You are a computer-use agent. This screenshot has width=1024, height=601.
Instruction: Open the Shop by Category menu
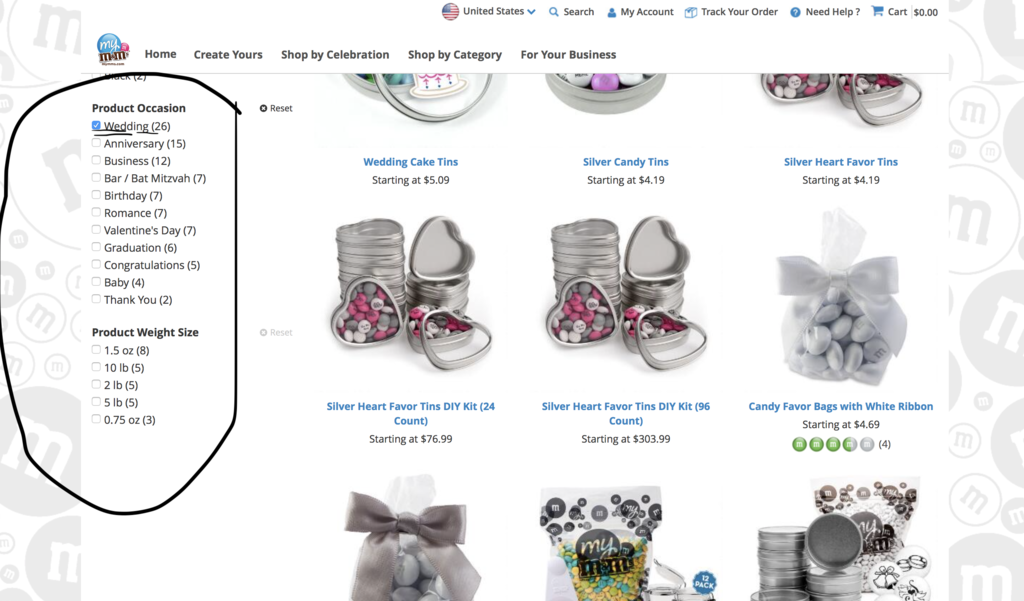[455, 55]
